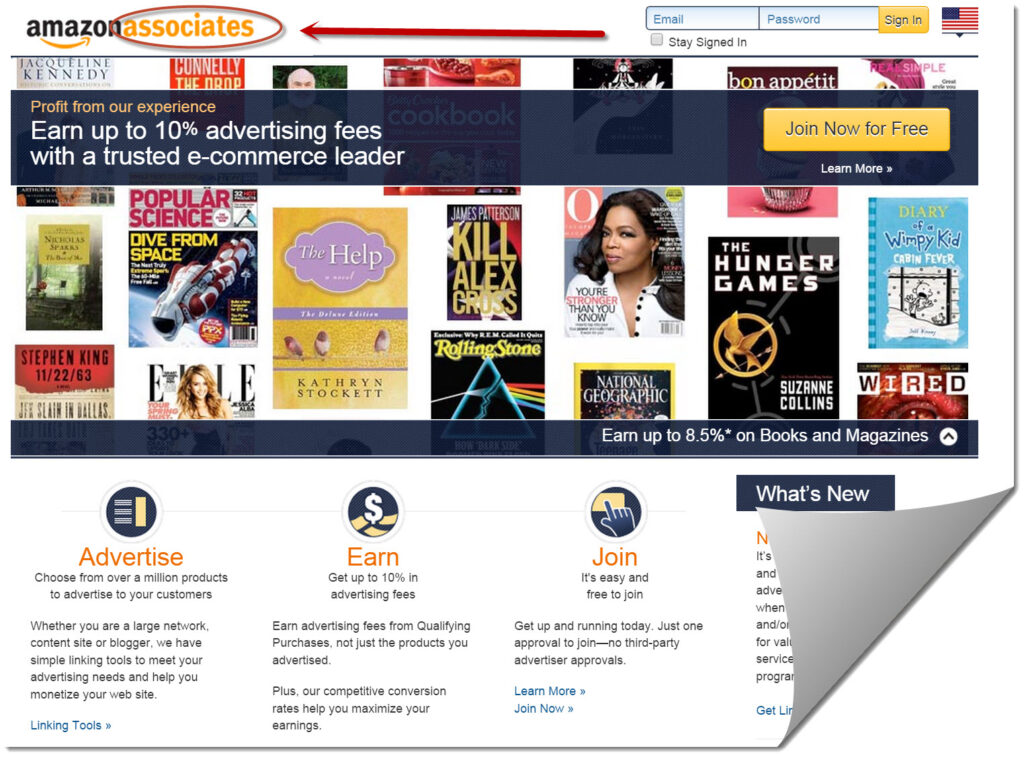Screen dimensions: 1024x757
Task: Open Learn More link in banner
Action: click(856, 169)
